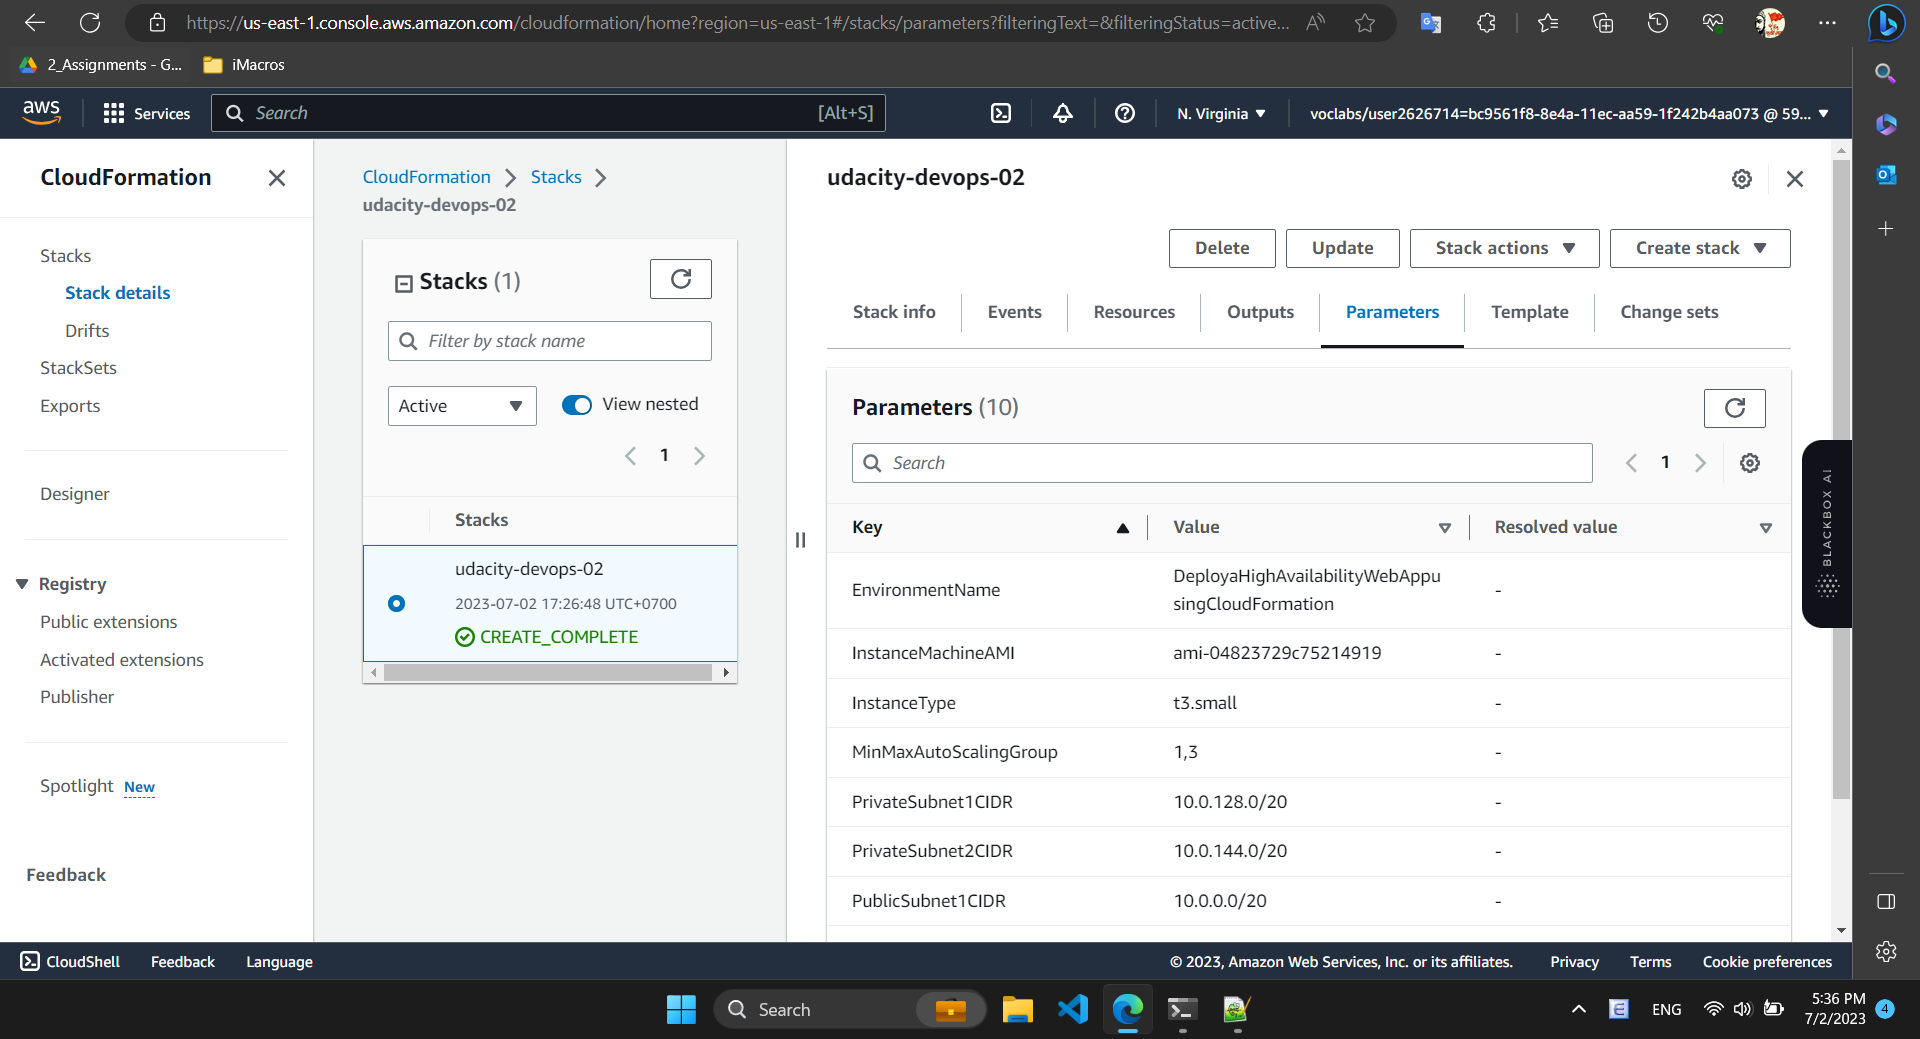Open the Stack actions dropdown
Screen dimensions: 1920x1039
click(x=1503, y=248)
